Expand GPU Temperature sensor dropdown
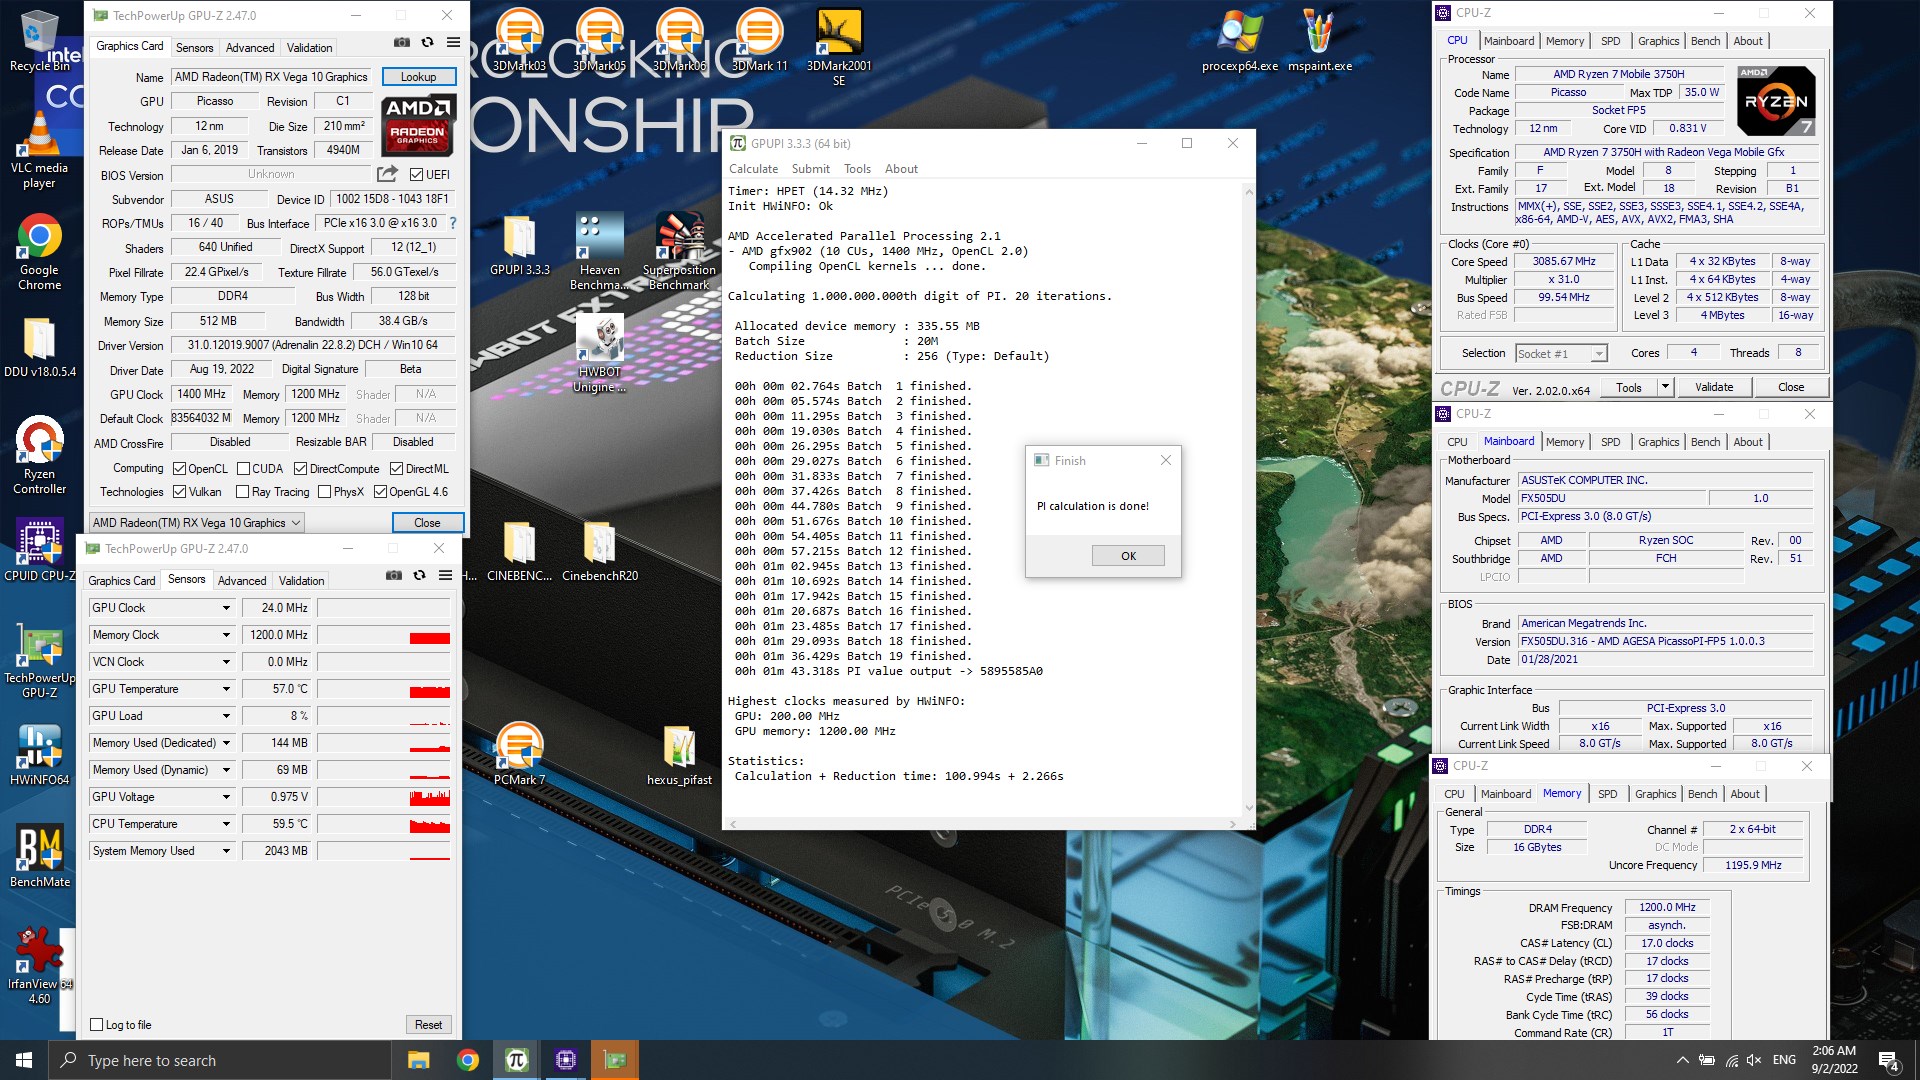1920x1080 pixels. click(226, 689)
